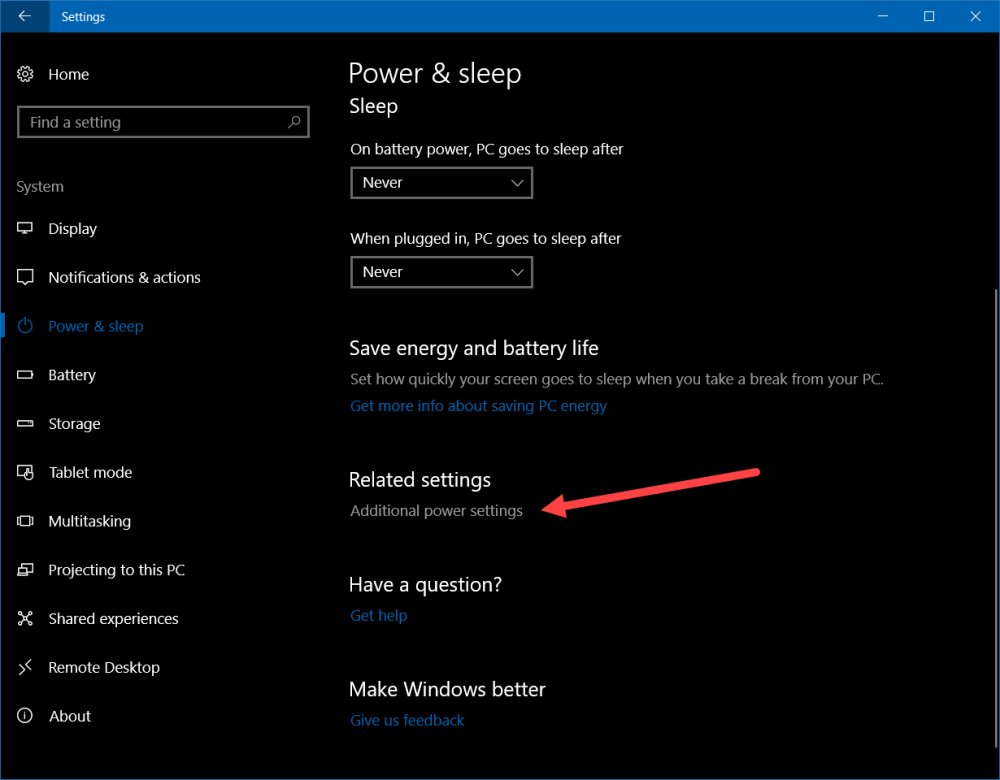Maximize the Settings window

[x=929, y=16]
